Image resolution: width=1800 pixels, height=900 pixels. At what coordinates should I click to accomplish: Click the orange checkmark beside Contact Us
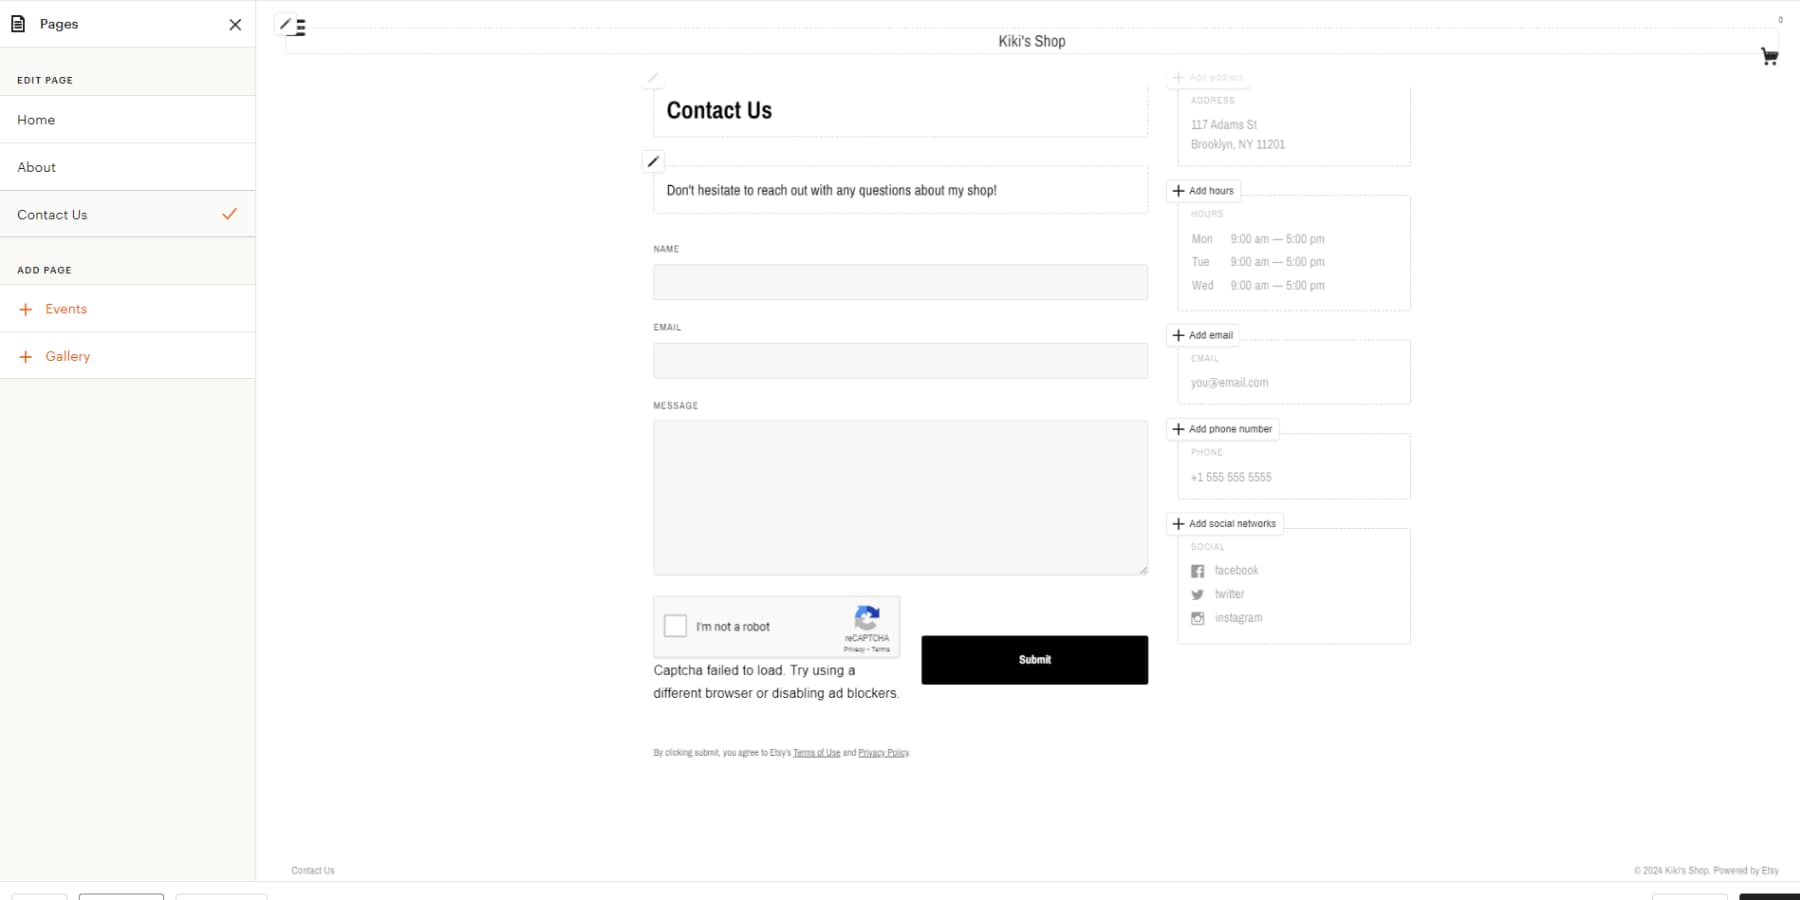coord(230,213)
